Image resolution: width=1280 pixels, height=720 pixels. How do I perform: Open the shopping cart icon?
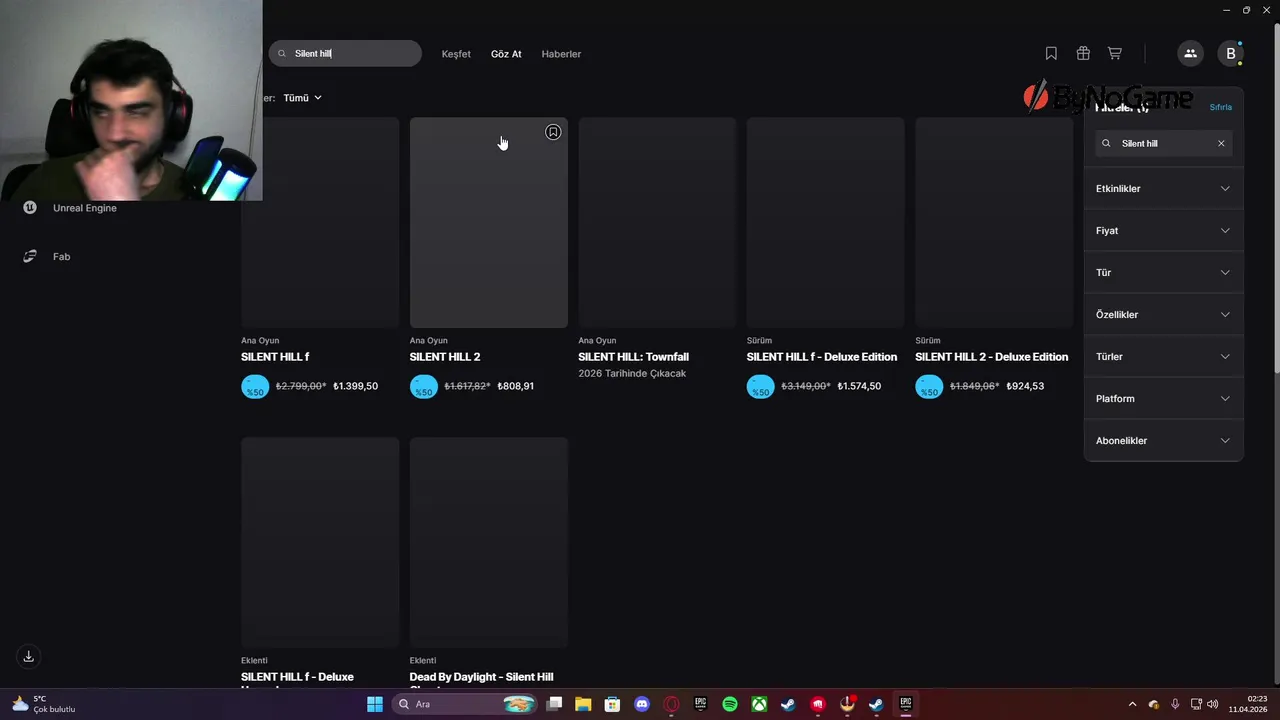point(1115,54)
